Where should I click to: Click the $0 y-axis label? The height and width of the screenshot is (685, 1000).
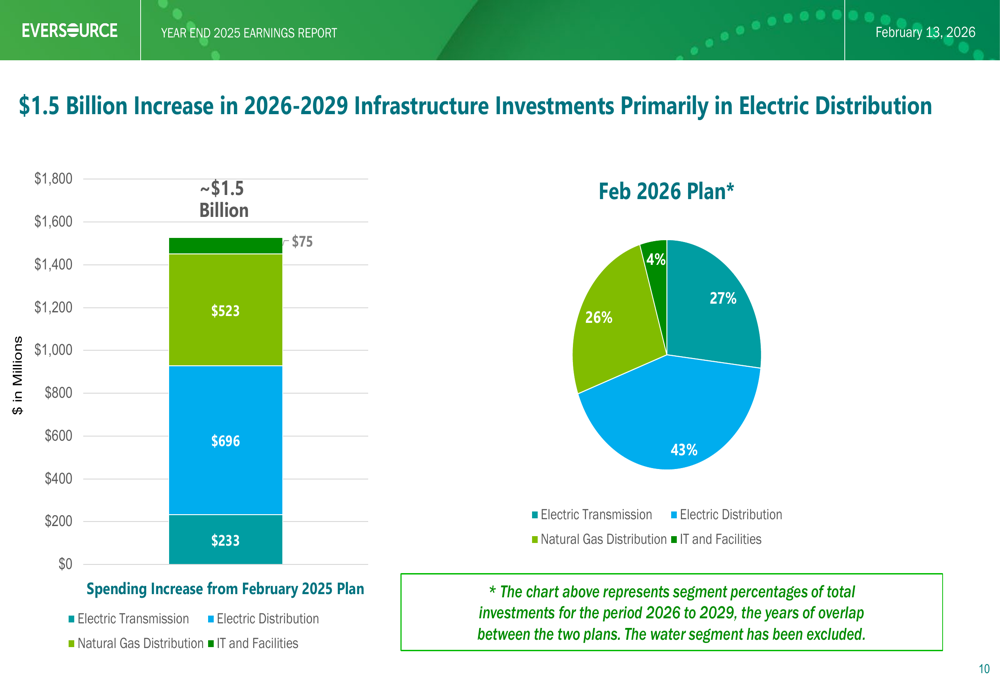(65, 564)
